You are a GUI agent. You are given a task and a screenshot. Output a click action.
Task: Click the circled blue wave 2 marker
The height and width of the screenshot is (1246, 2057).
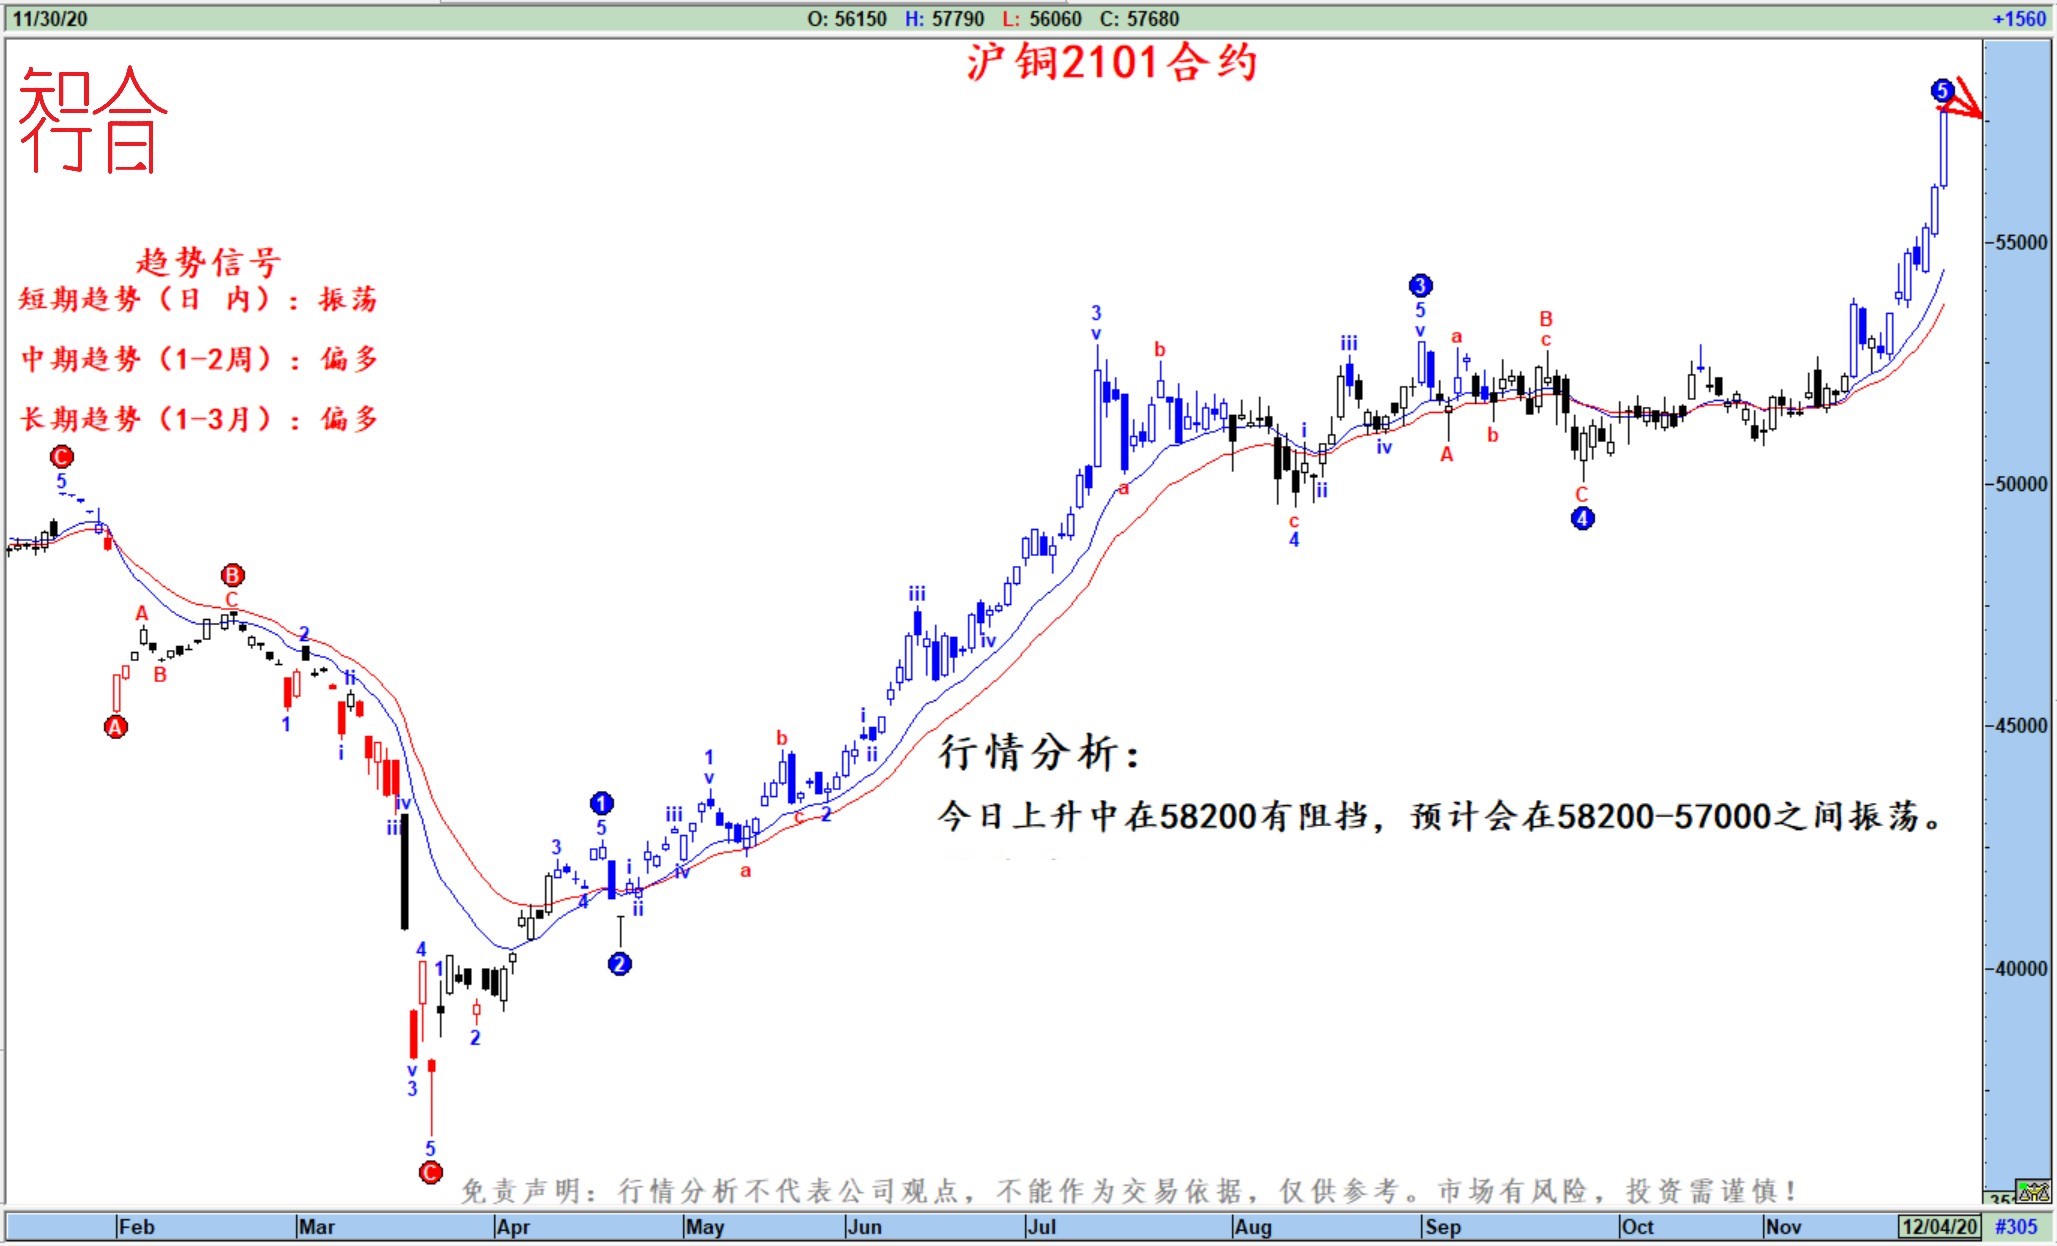point(620,964)
